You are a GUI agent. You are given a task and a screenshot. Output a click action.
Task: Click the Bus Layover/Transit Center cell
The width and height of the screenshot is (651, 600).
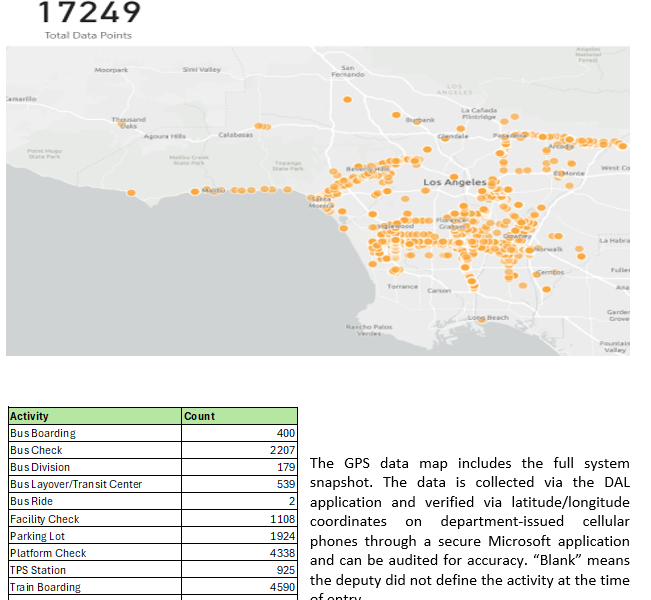pos(94,484)
